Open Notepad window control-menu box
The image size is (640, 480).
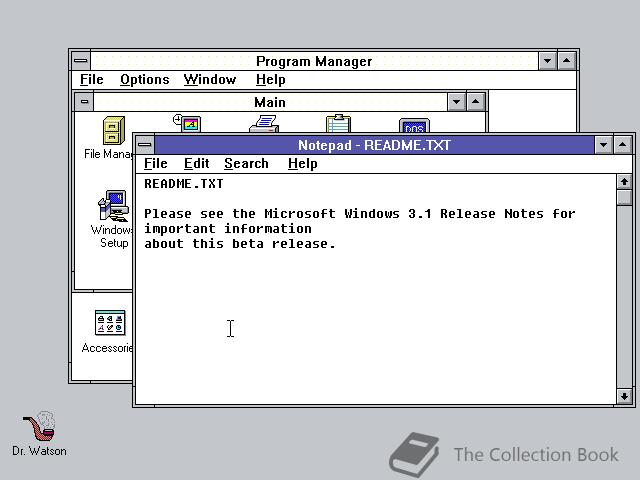point(145,144)
